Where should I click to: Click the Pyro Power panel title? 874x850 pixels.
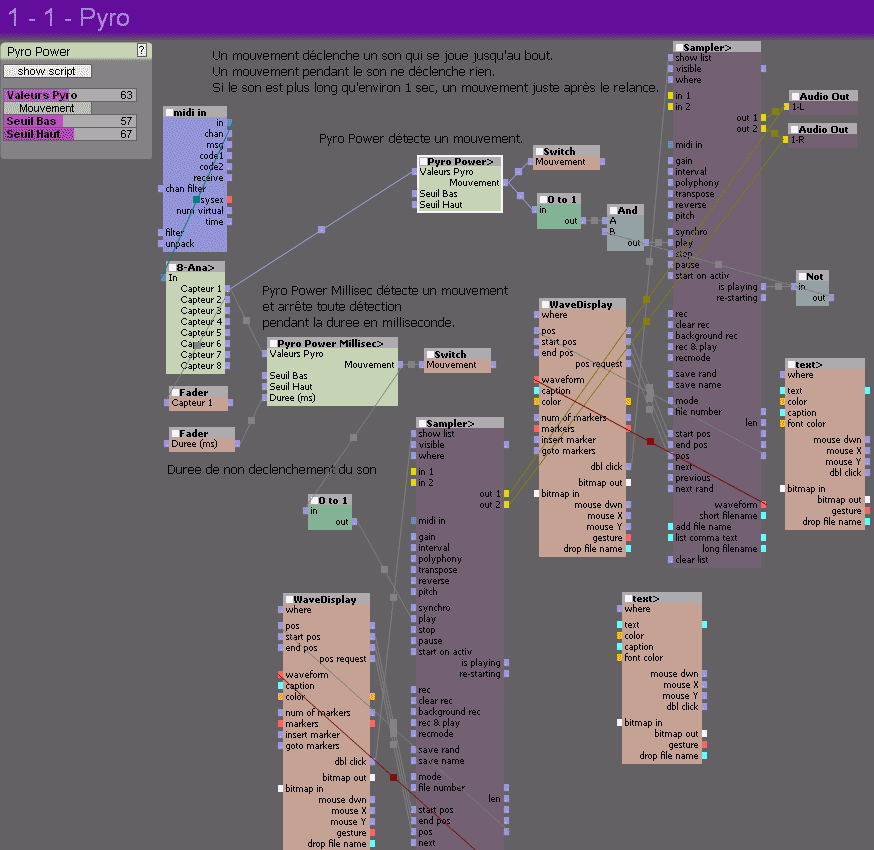click(40, 51)
